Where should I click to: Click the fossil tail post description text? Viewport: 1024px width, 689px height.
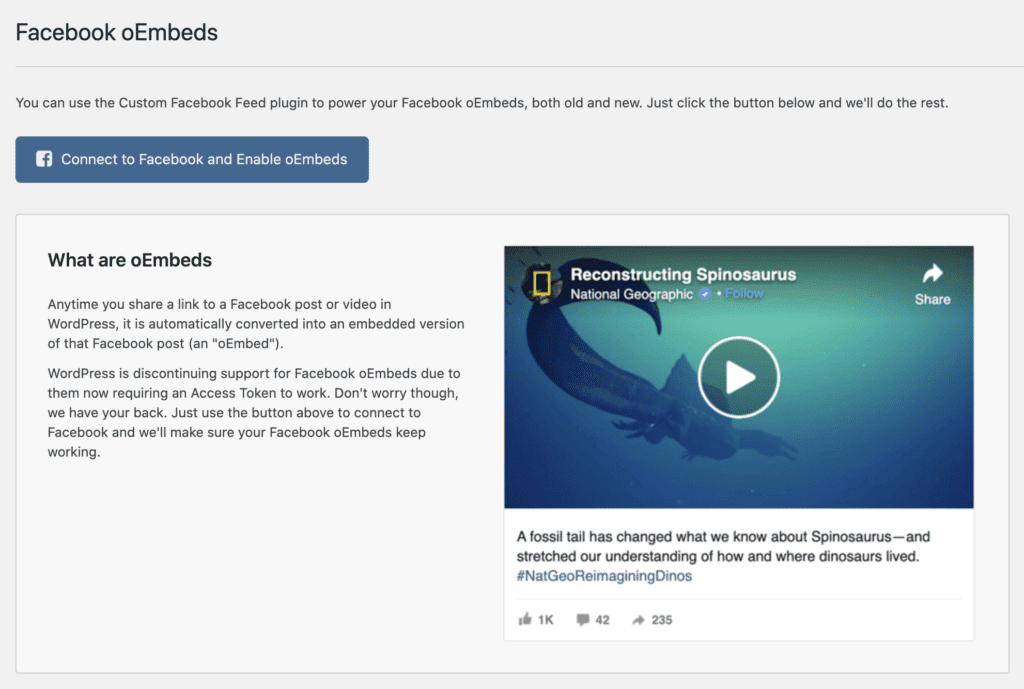(x=724, y=546)
